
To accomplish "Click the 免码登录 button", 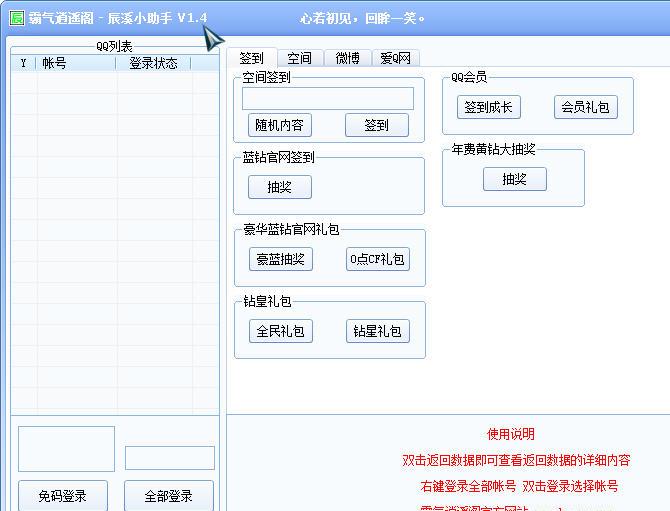I will pos(63,496).
